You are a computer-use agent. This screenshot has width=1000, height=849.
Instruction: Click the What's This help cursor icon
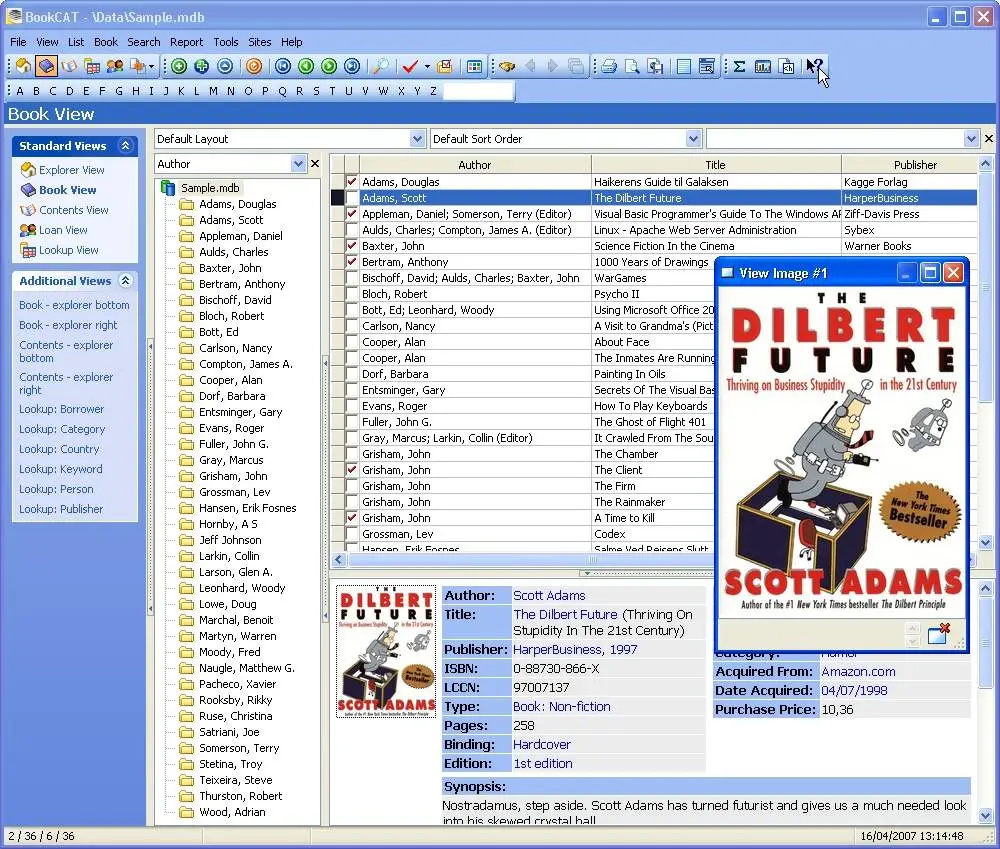pos(814,66)
